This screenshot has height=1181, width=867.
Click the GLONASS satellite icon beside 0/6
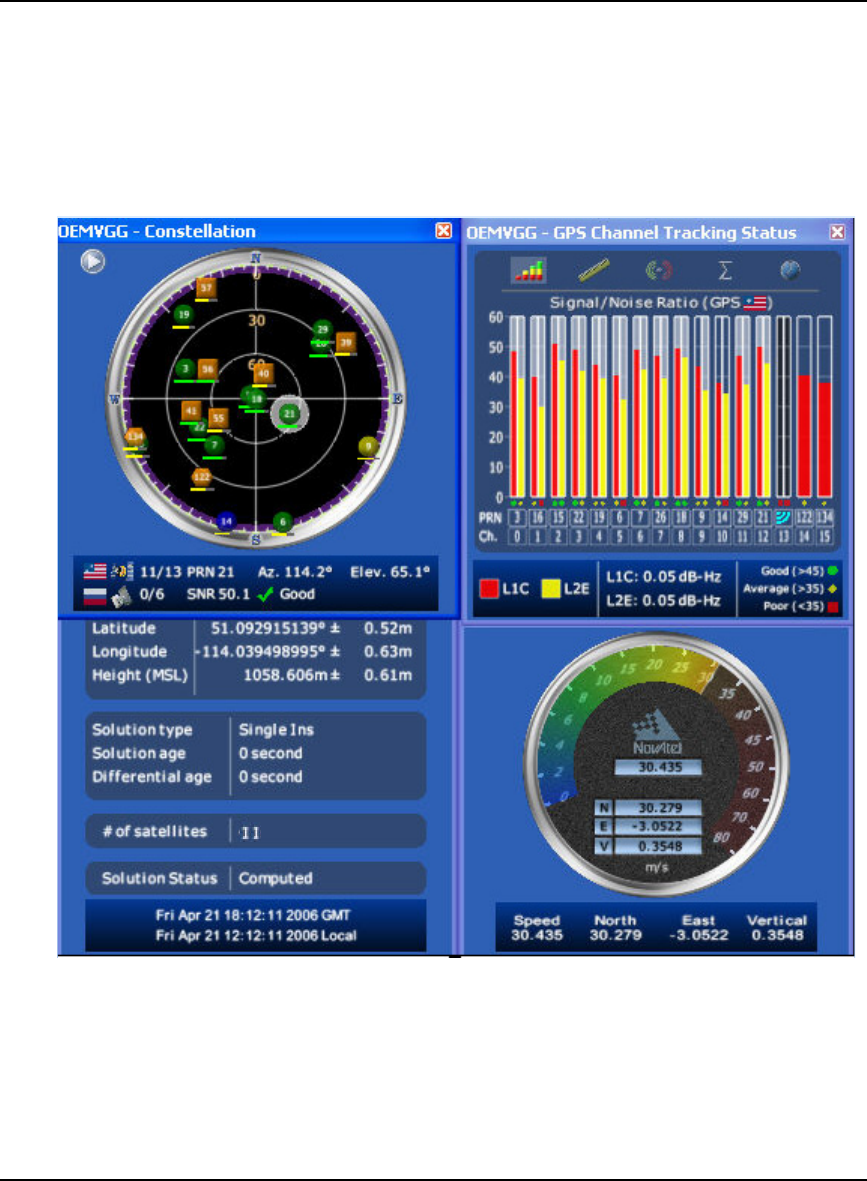(x=121, y=597)
